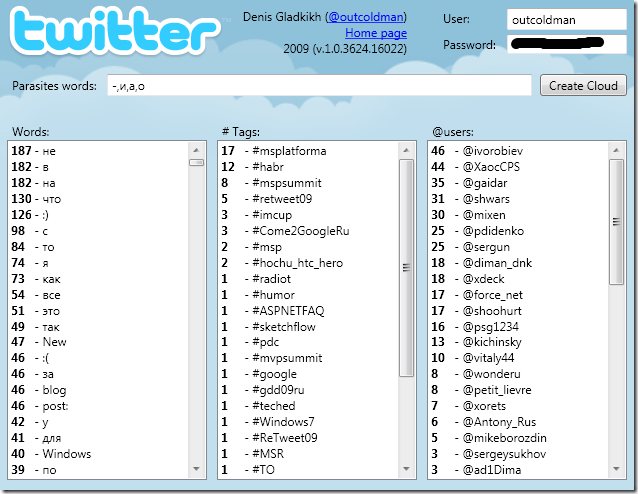
Task: Select tag row #hochu_htc_hero
Action: (308, 263)
